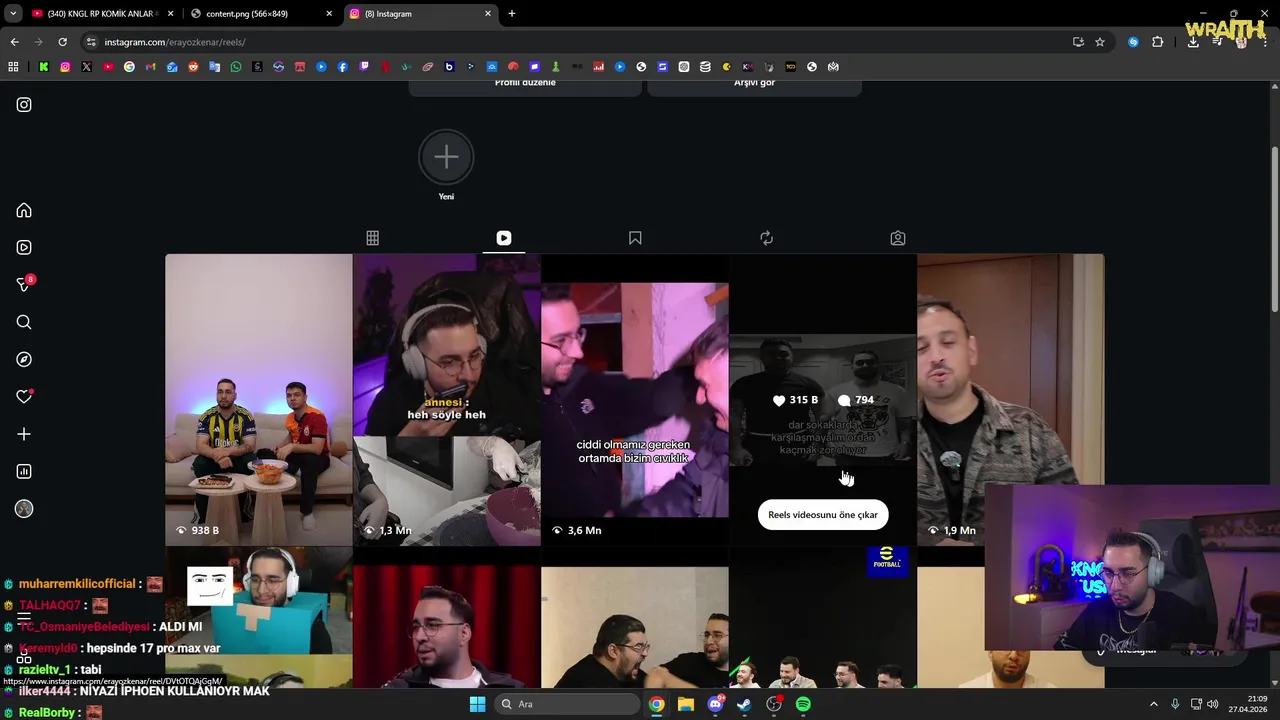1280x720 pixels.
Task: Open the reel with 3,6 Mn views
Action: [x=635, y=400]
